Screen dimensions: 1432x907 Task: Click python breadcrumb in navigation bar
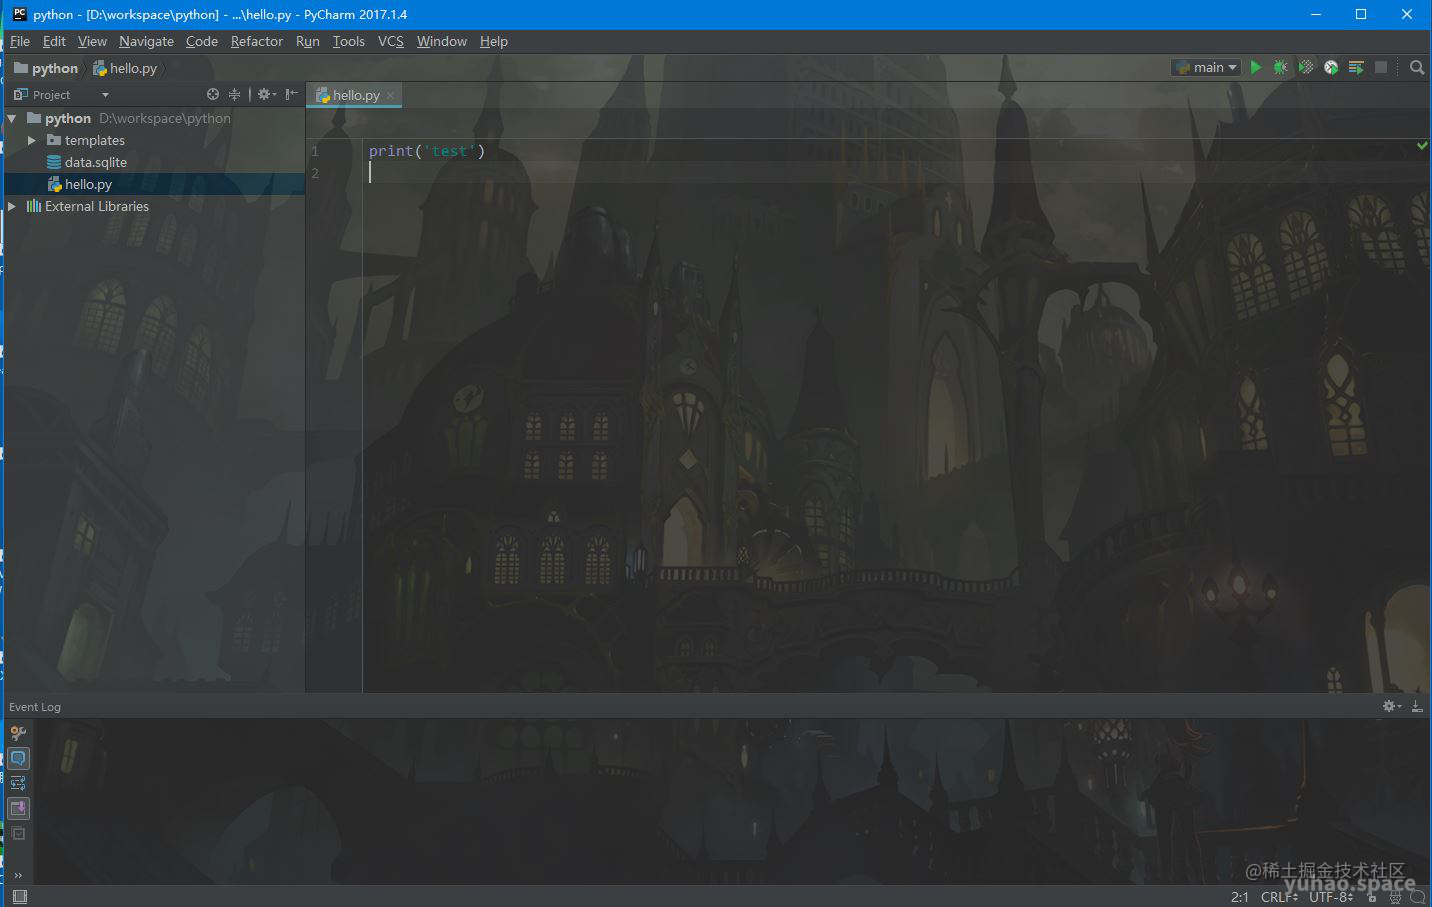tap(46, 68)
